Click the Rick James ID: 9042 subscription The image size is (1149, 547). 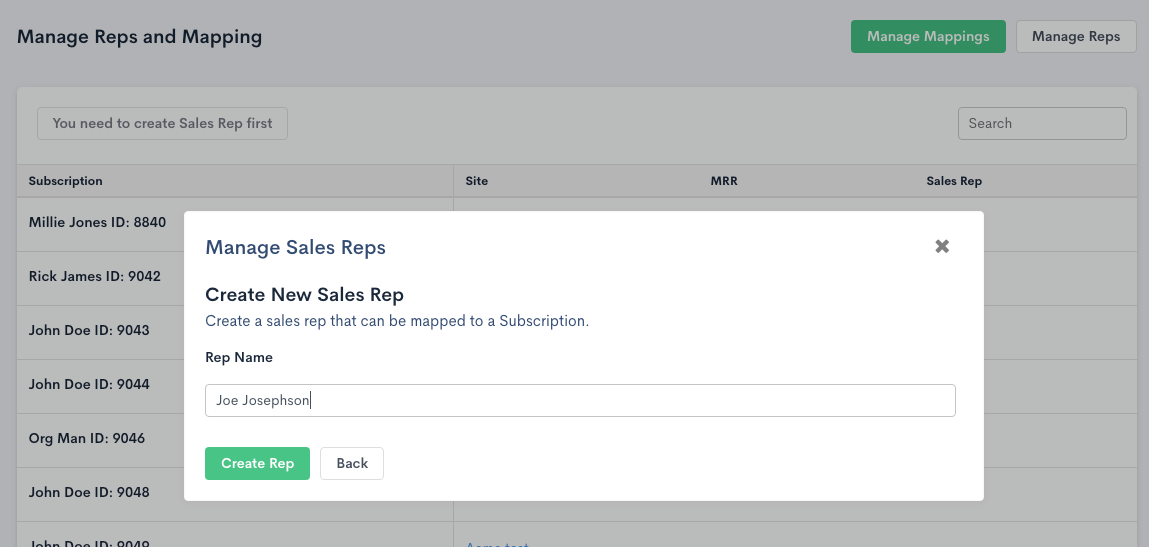click(x=94, y=276)
